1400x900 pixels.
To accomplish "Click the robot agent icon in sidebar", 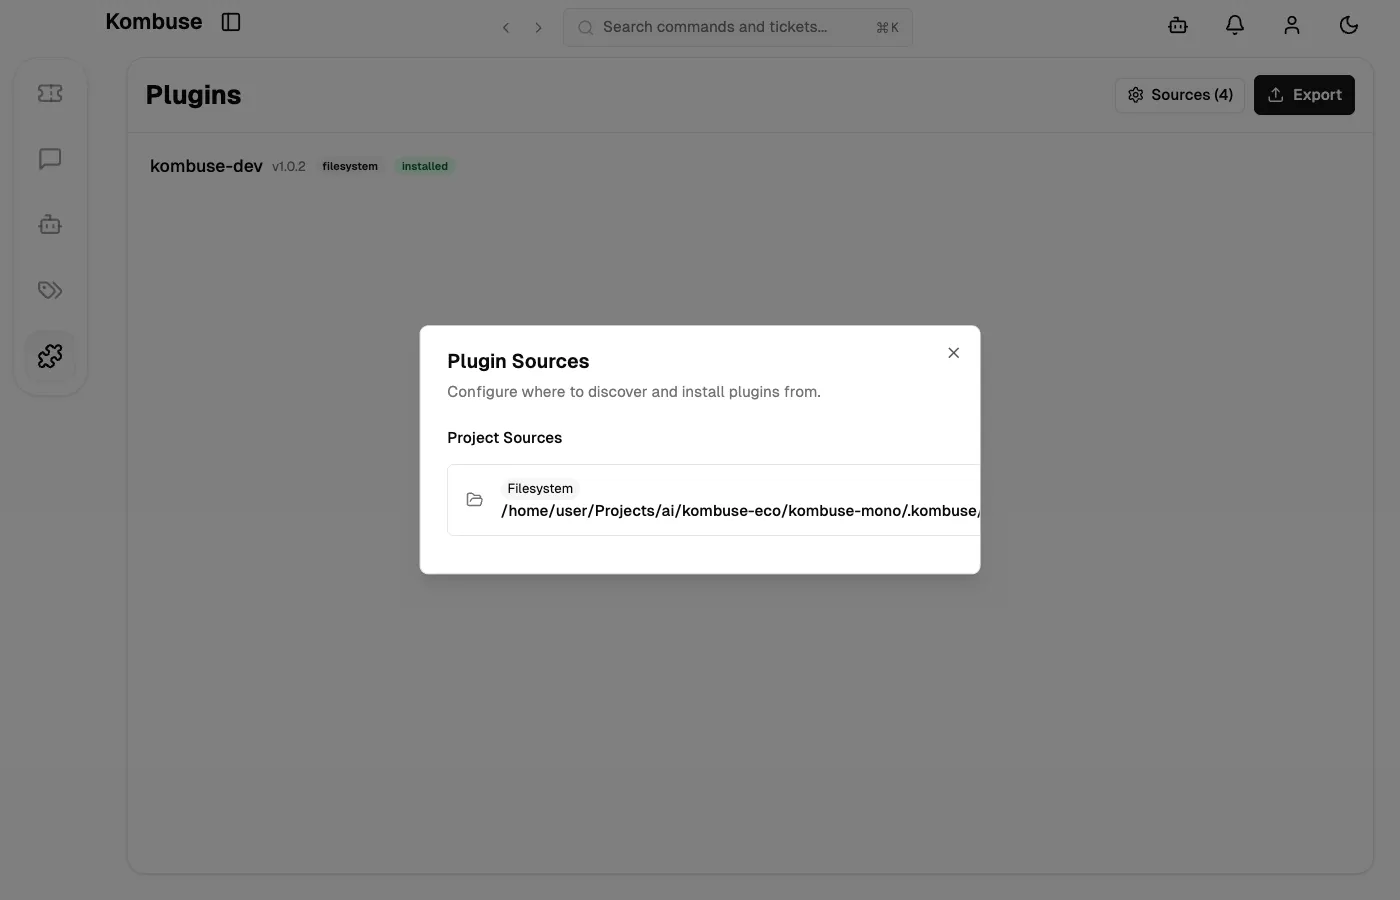I will click(49, 224).
